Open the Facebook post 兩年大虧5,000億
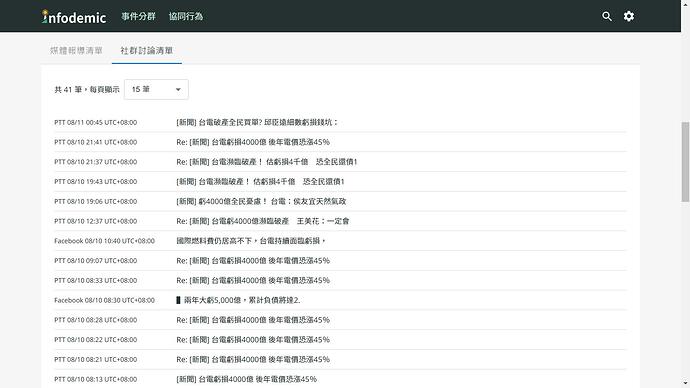 [238, 300]
